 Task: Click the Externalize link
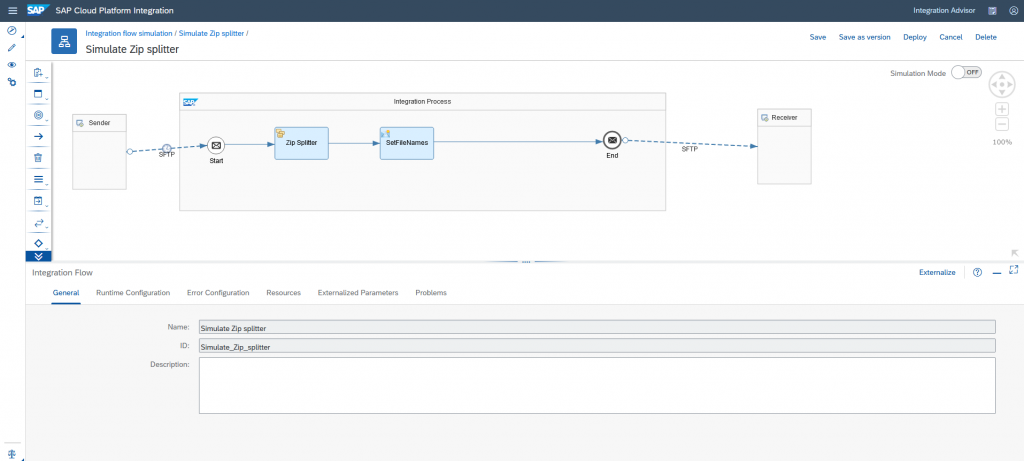pos(937,272)
